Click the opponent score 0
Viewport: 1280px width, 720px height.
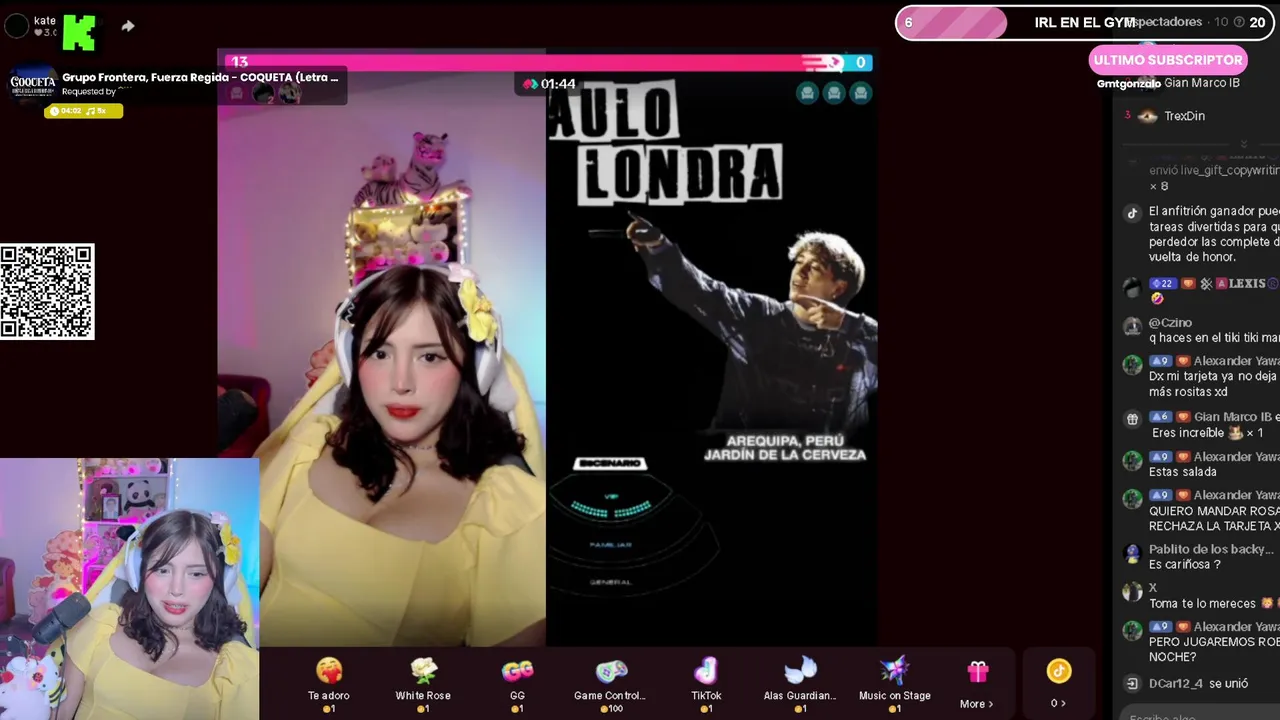[860, 63]
